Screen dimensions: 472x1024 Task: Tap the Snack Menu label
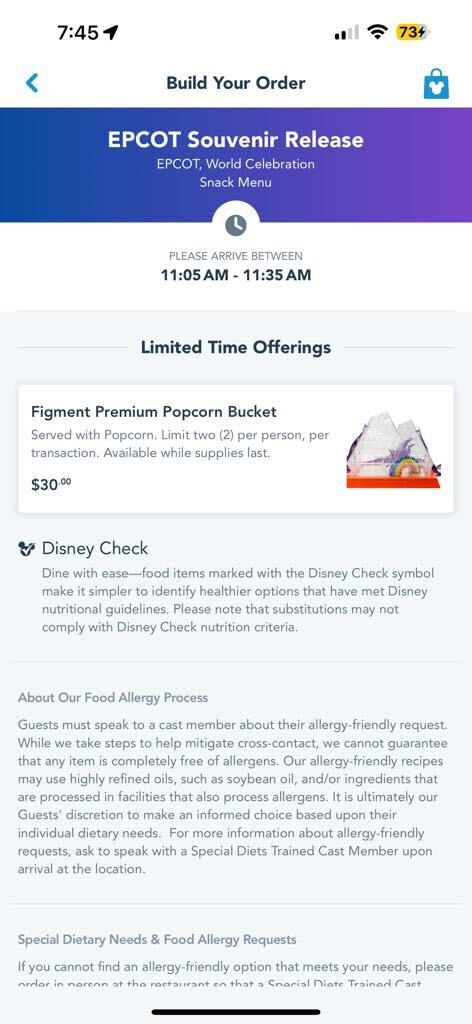(236, 182)
